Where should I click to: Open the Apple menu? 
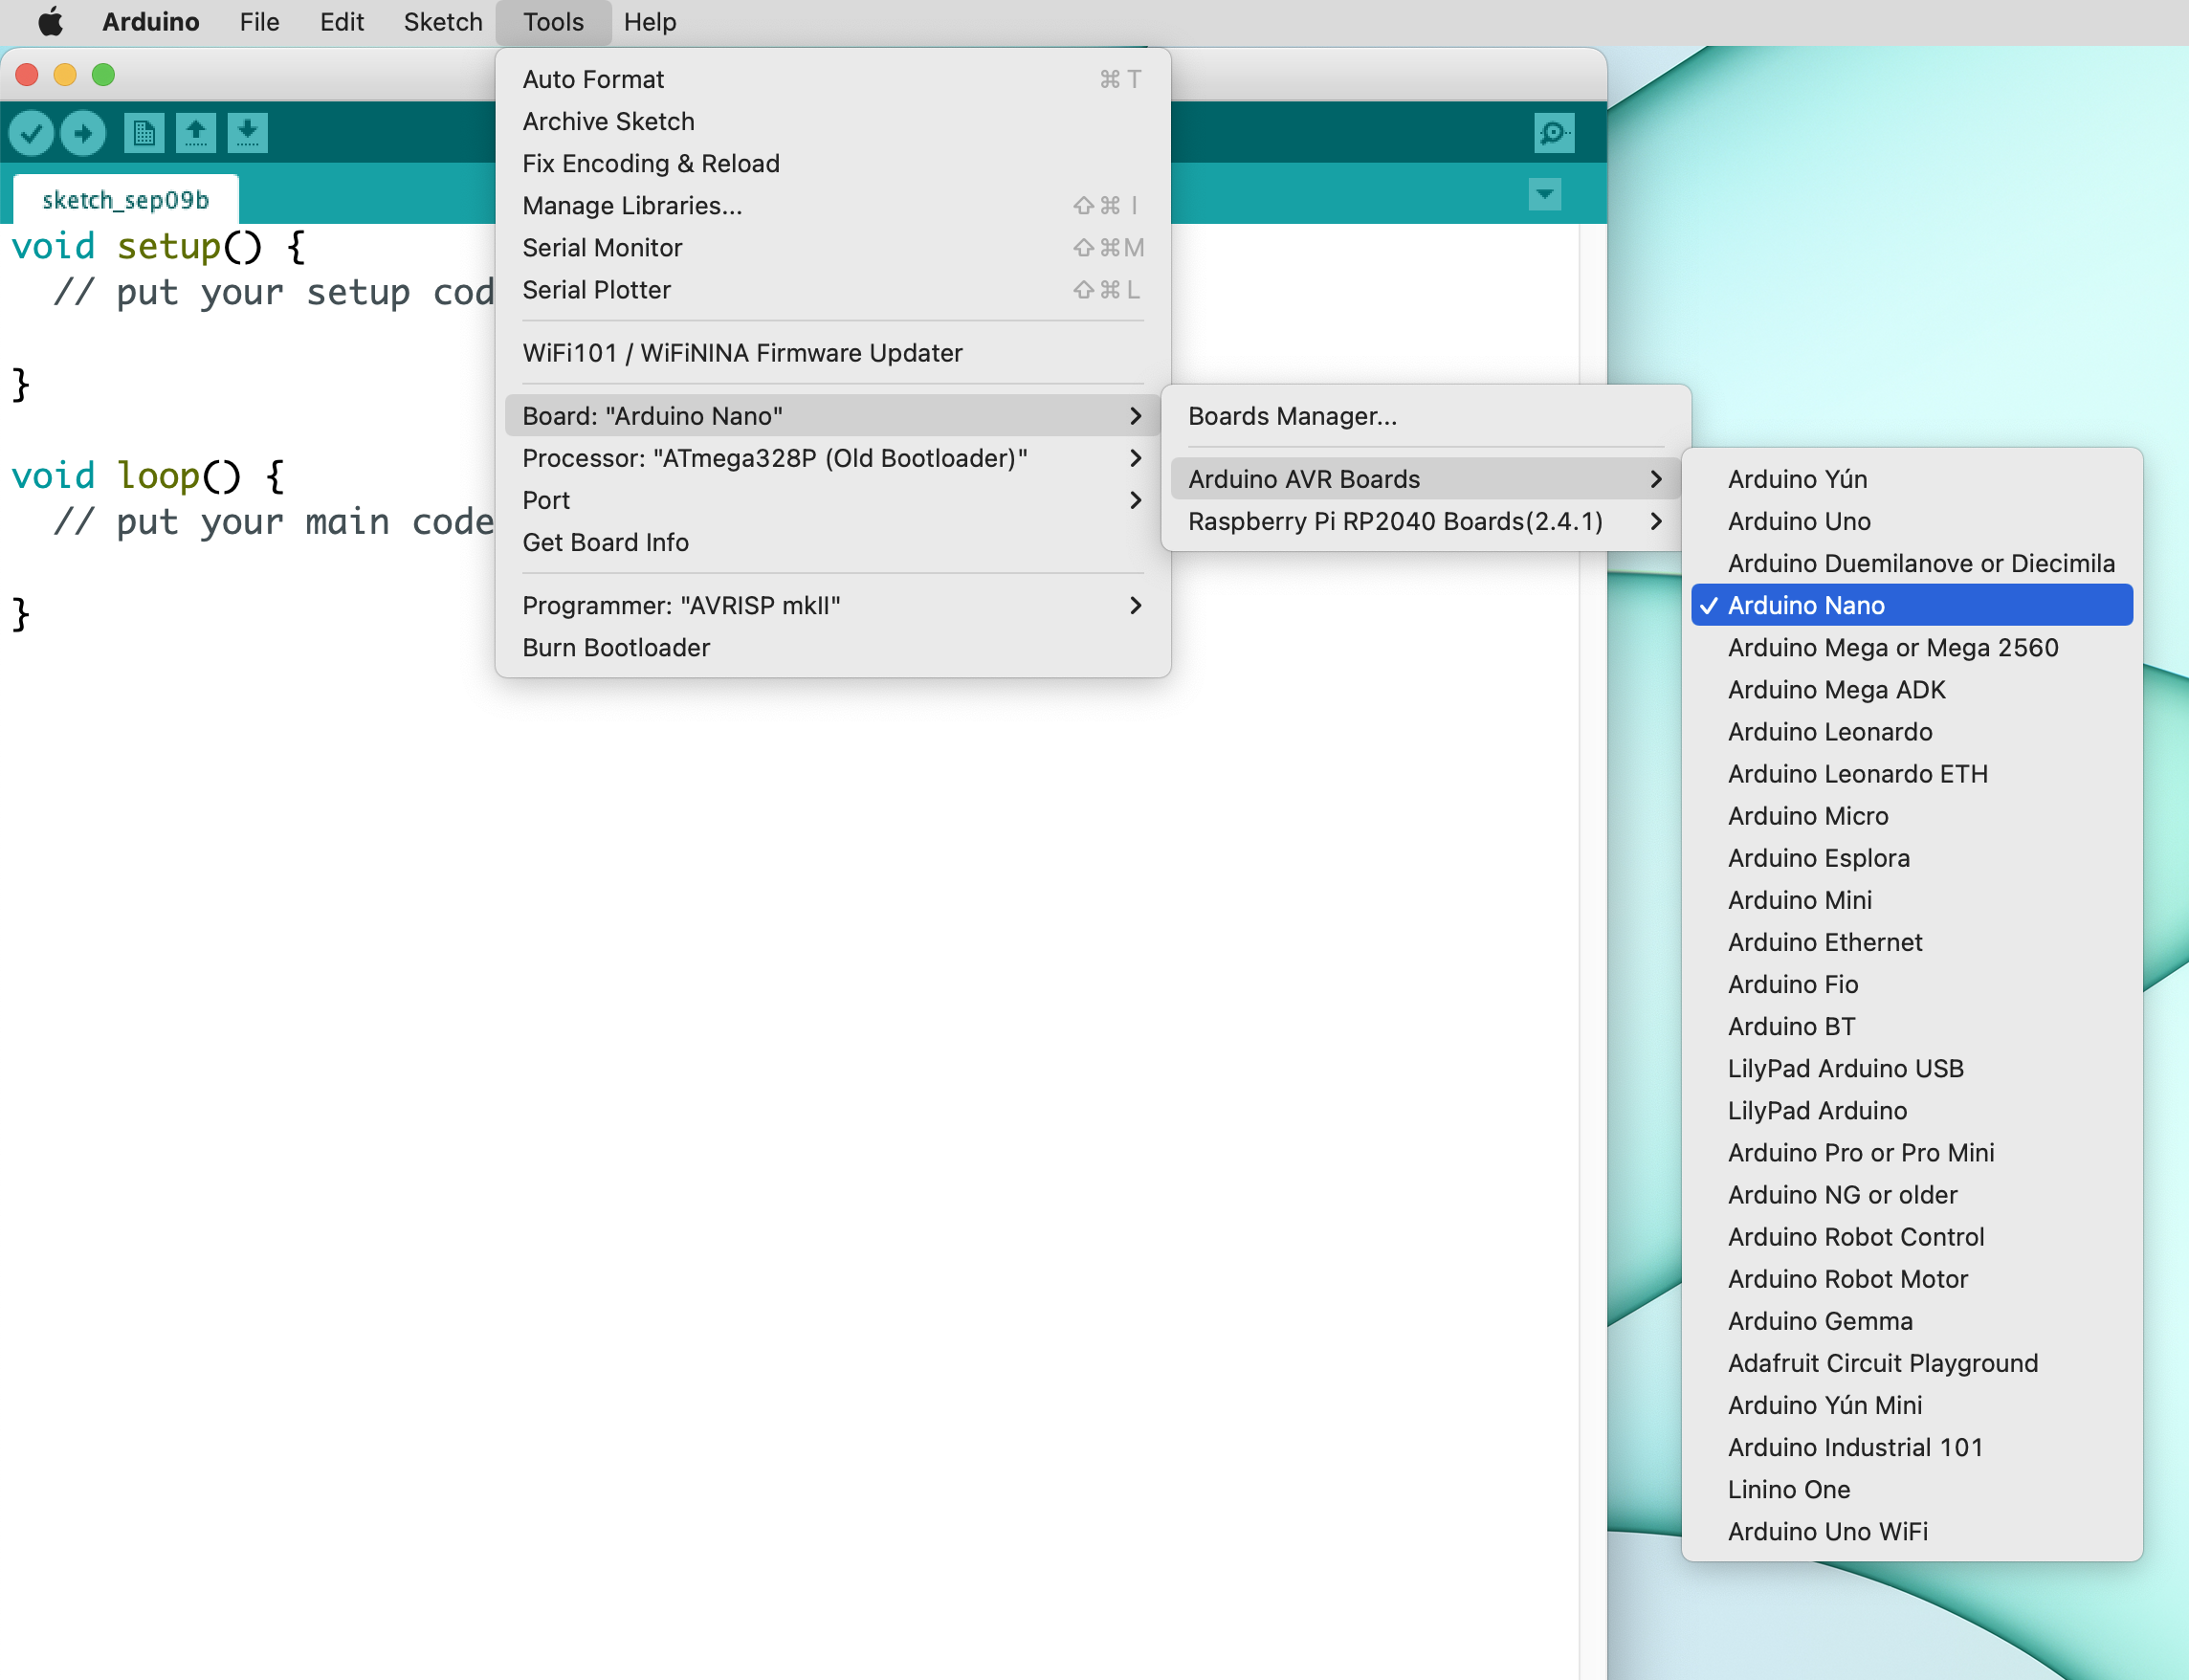click(x=50, y=22)
